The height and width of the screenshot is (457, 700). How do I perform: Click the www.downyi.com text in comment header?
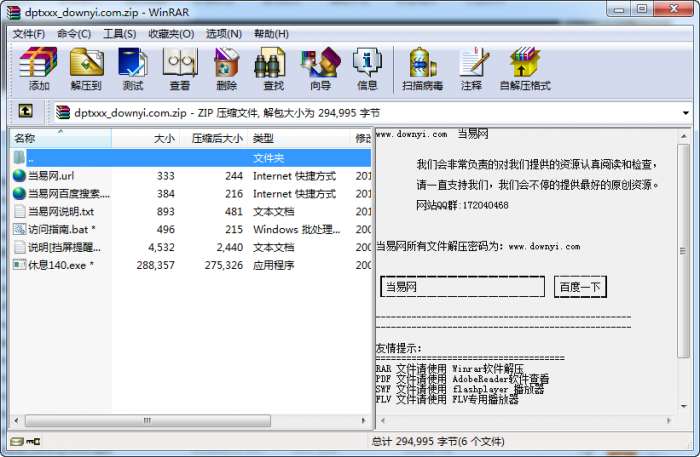pyautogui.click(x=411, y=134)
